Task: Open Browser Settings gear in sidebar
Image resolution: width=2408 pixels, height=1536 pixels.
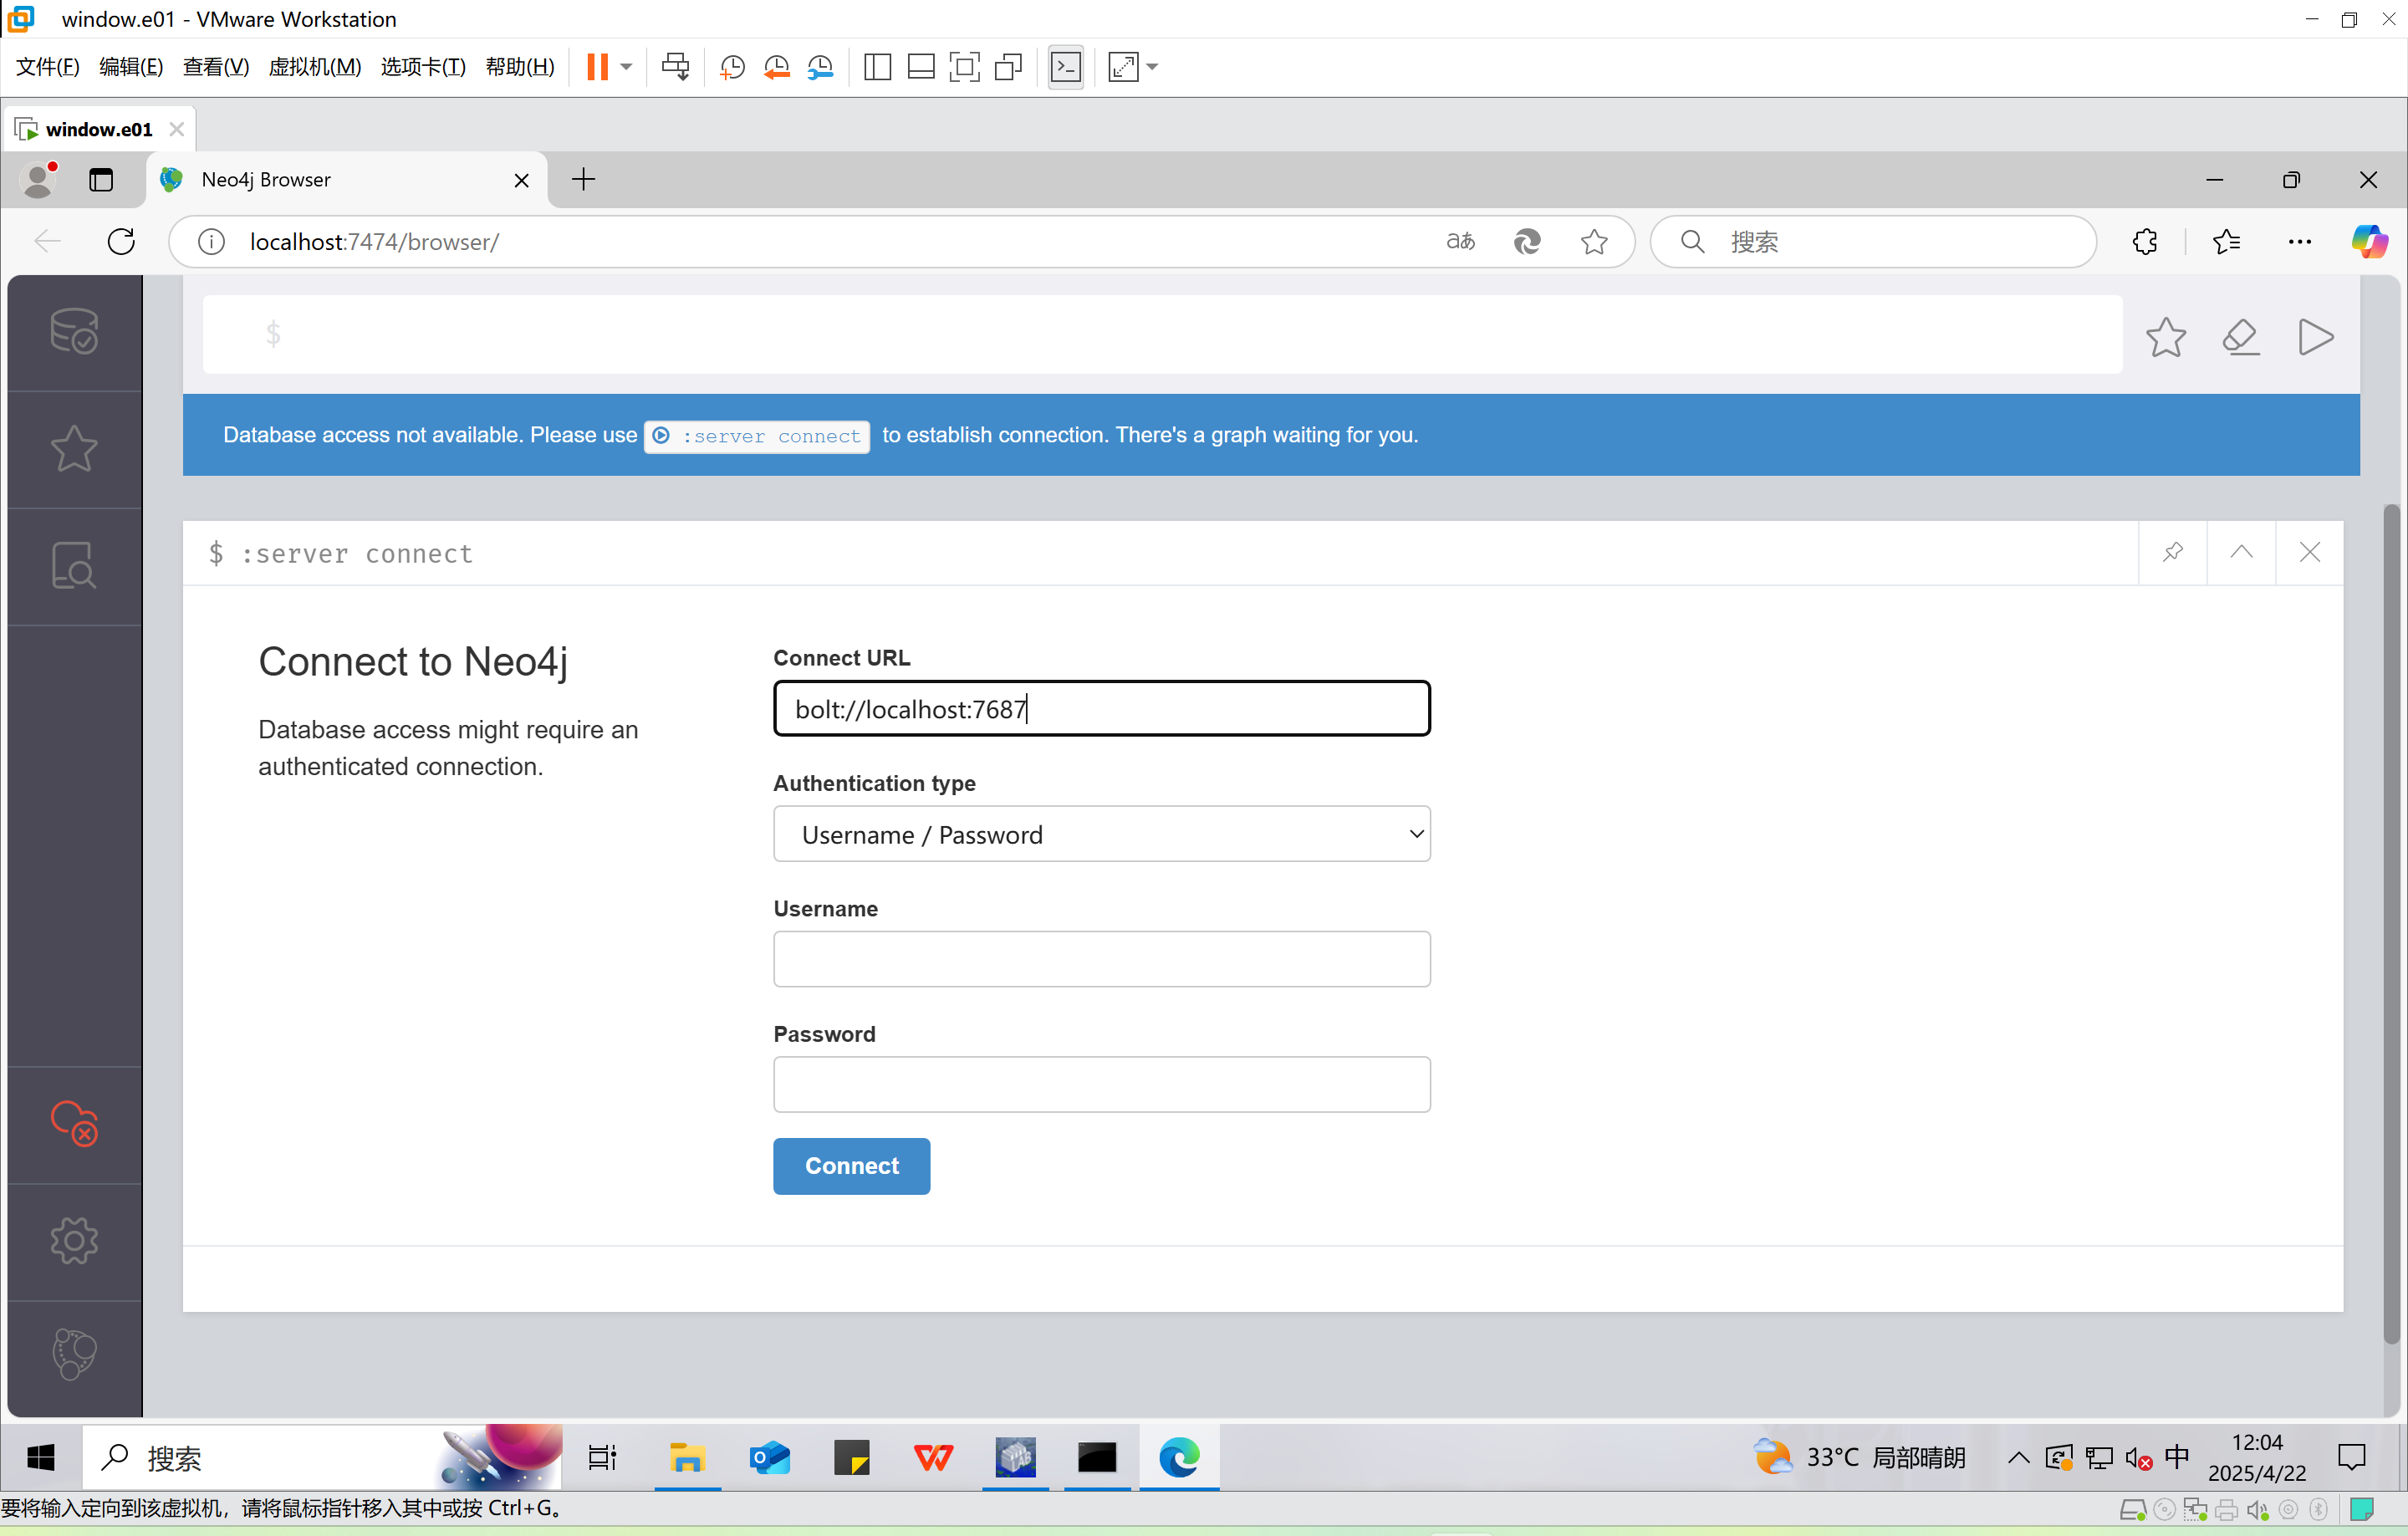Action: click(x=74, y=1241)
